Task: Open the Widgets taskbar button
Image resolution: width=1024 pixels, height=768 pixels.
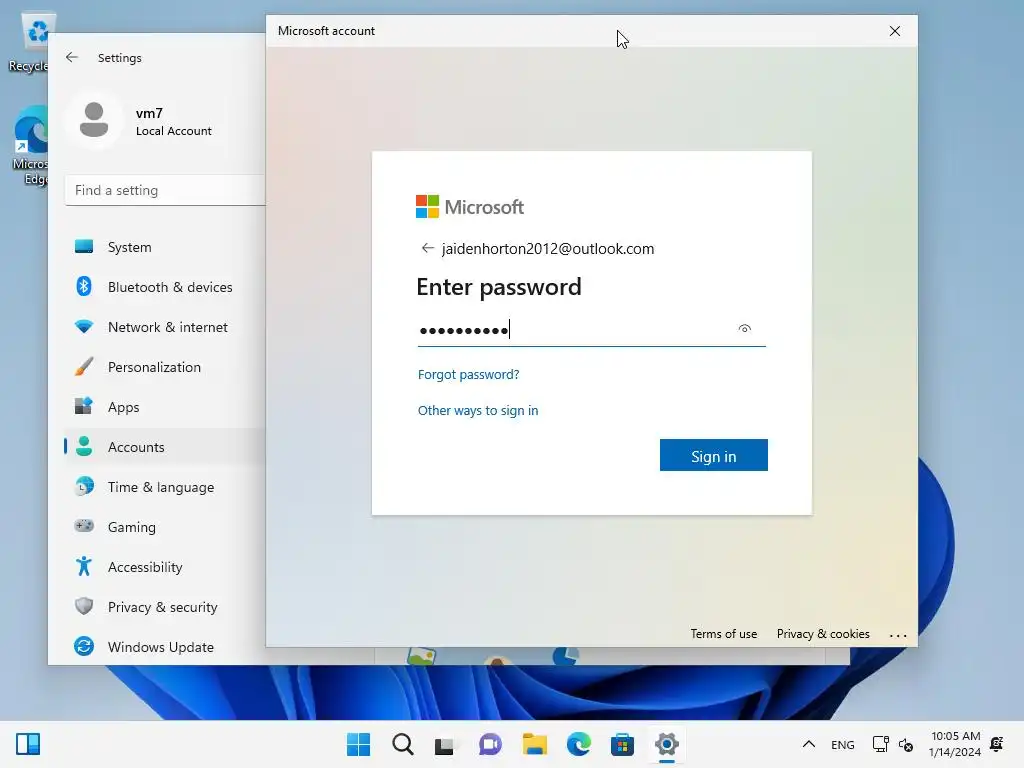Action: 28,744
